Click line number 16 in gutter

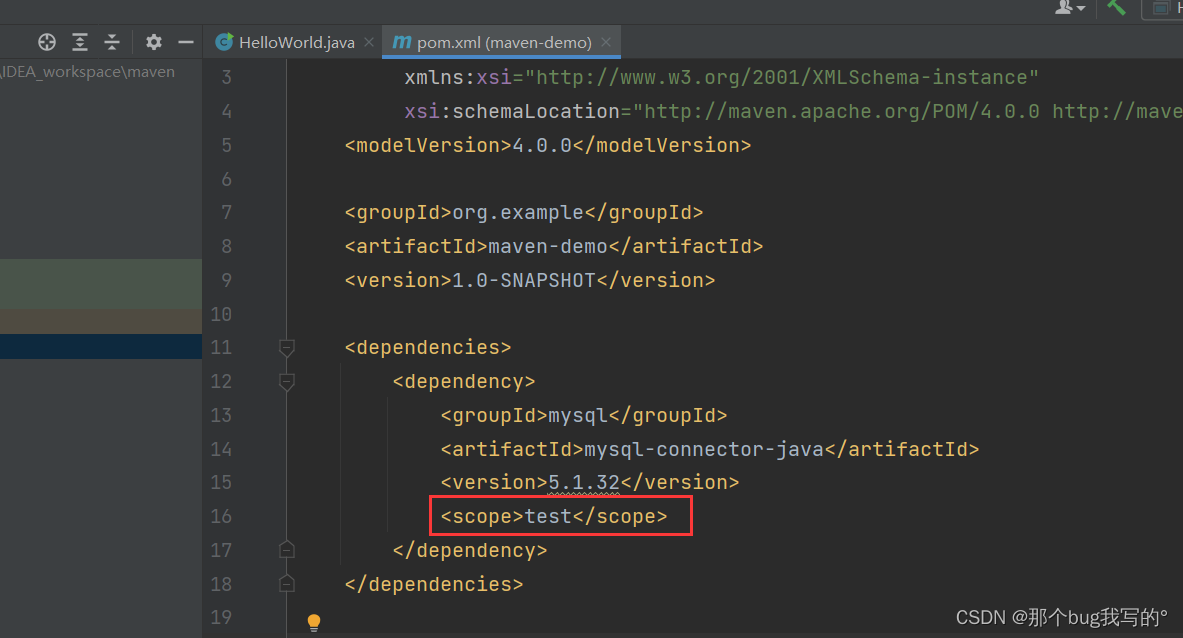221,517
